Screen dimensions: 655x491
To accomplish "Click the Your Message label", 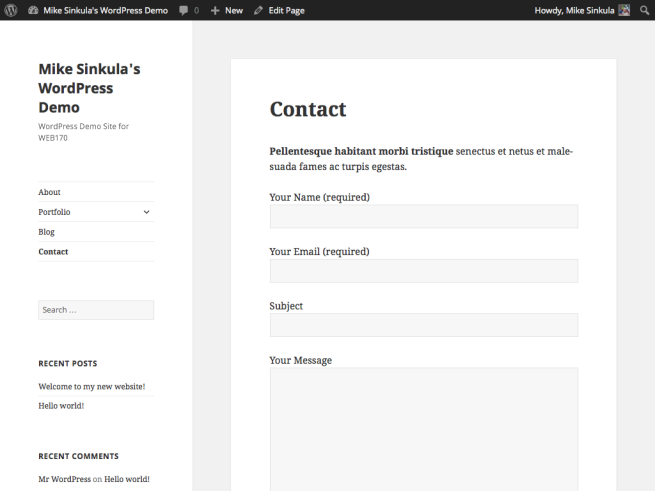I will pos(301,360).
